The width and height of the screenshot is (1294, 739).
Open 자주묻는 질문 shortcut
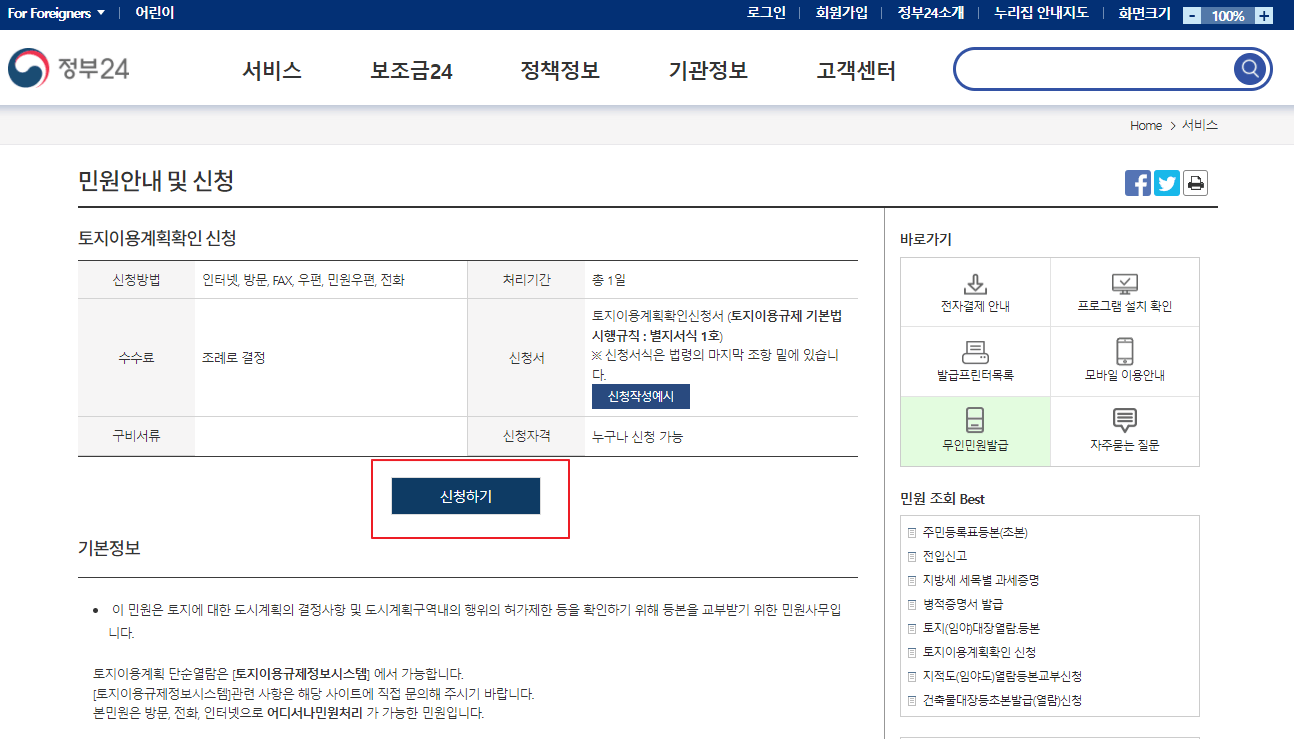[1125, 431]
